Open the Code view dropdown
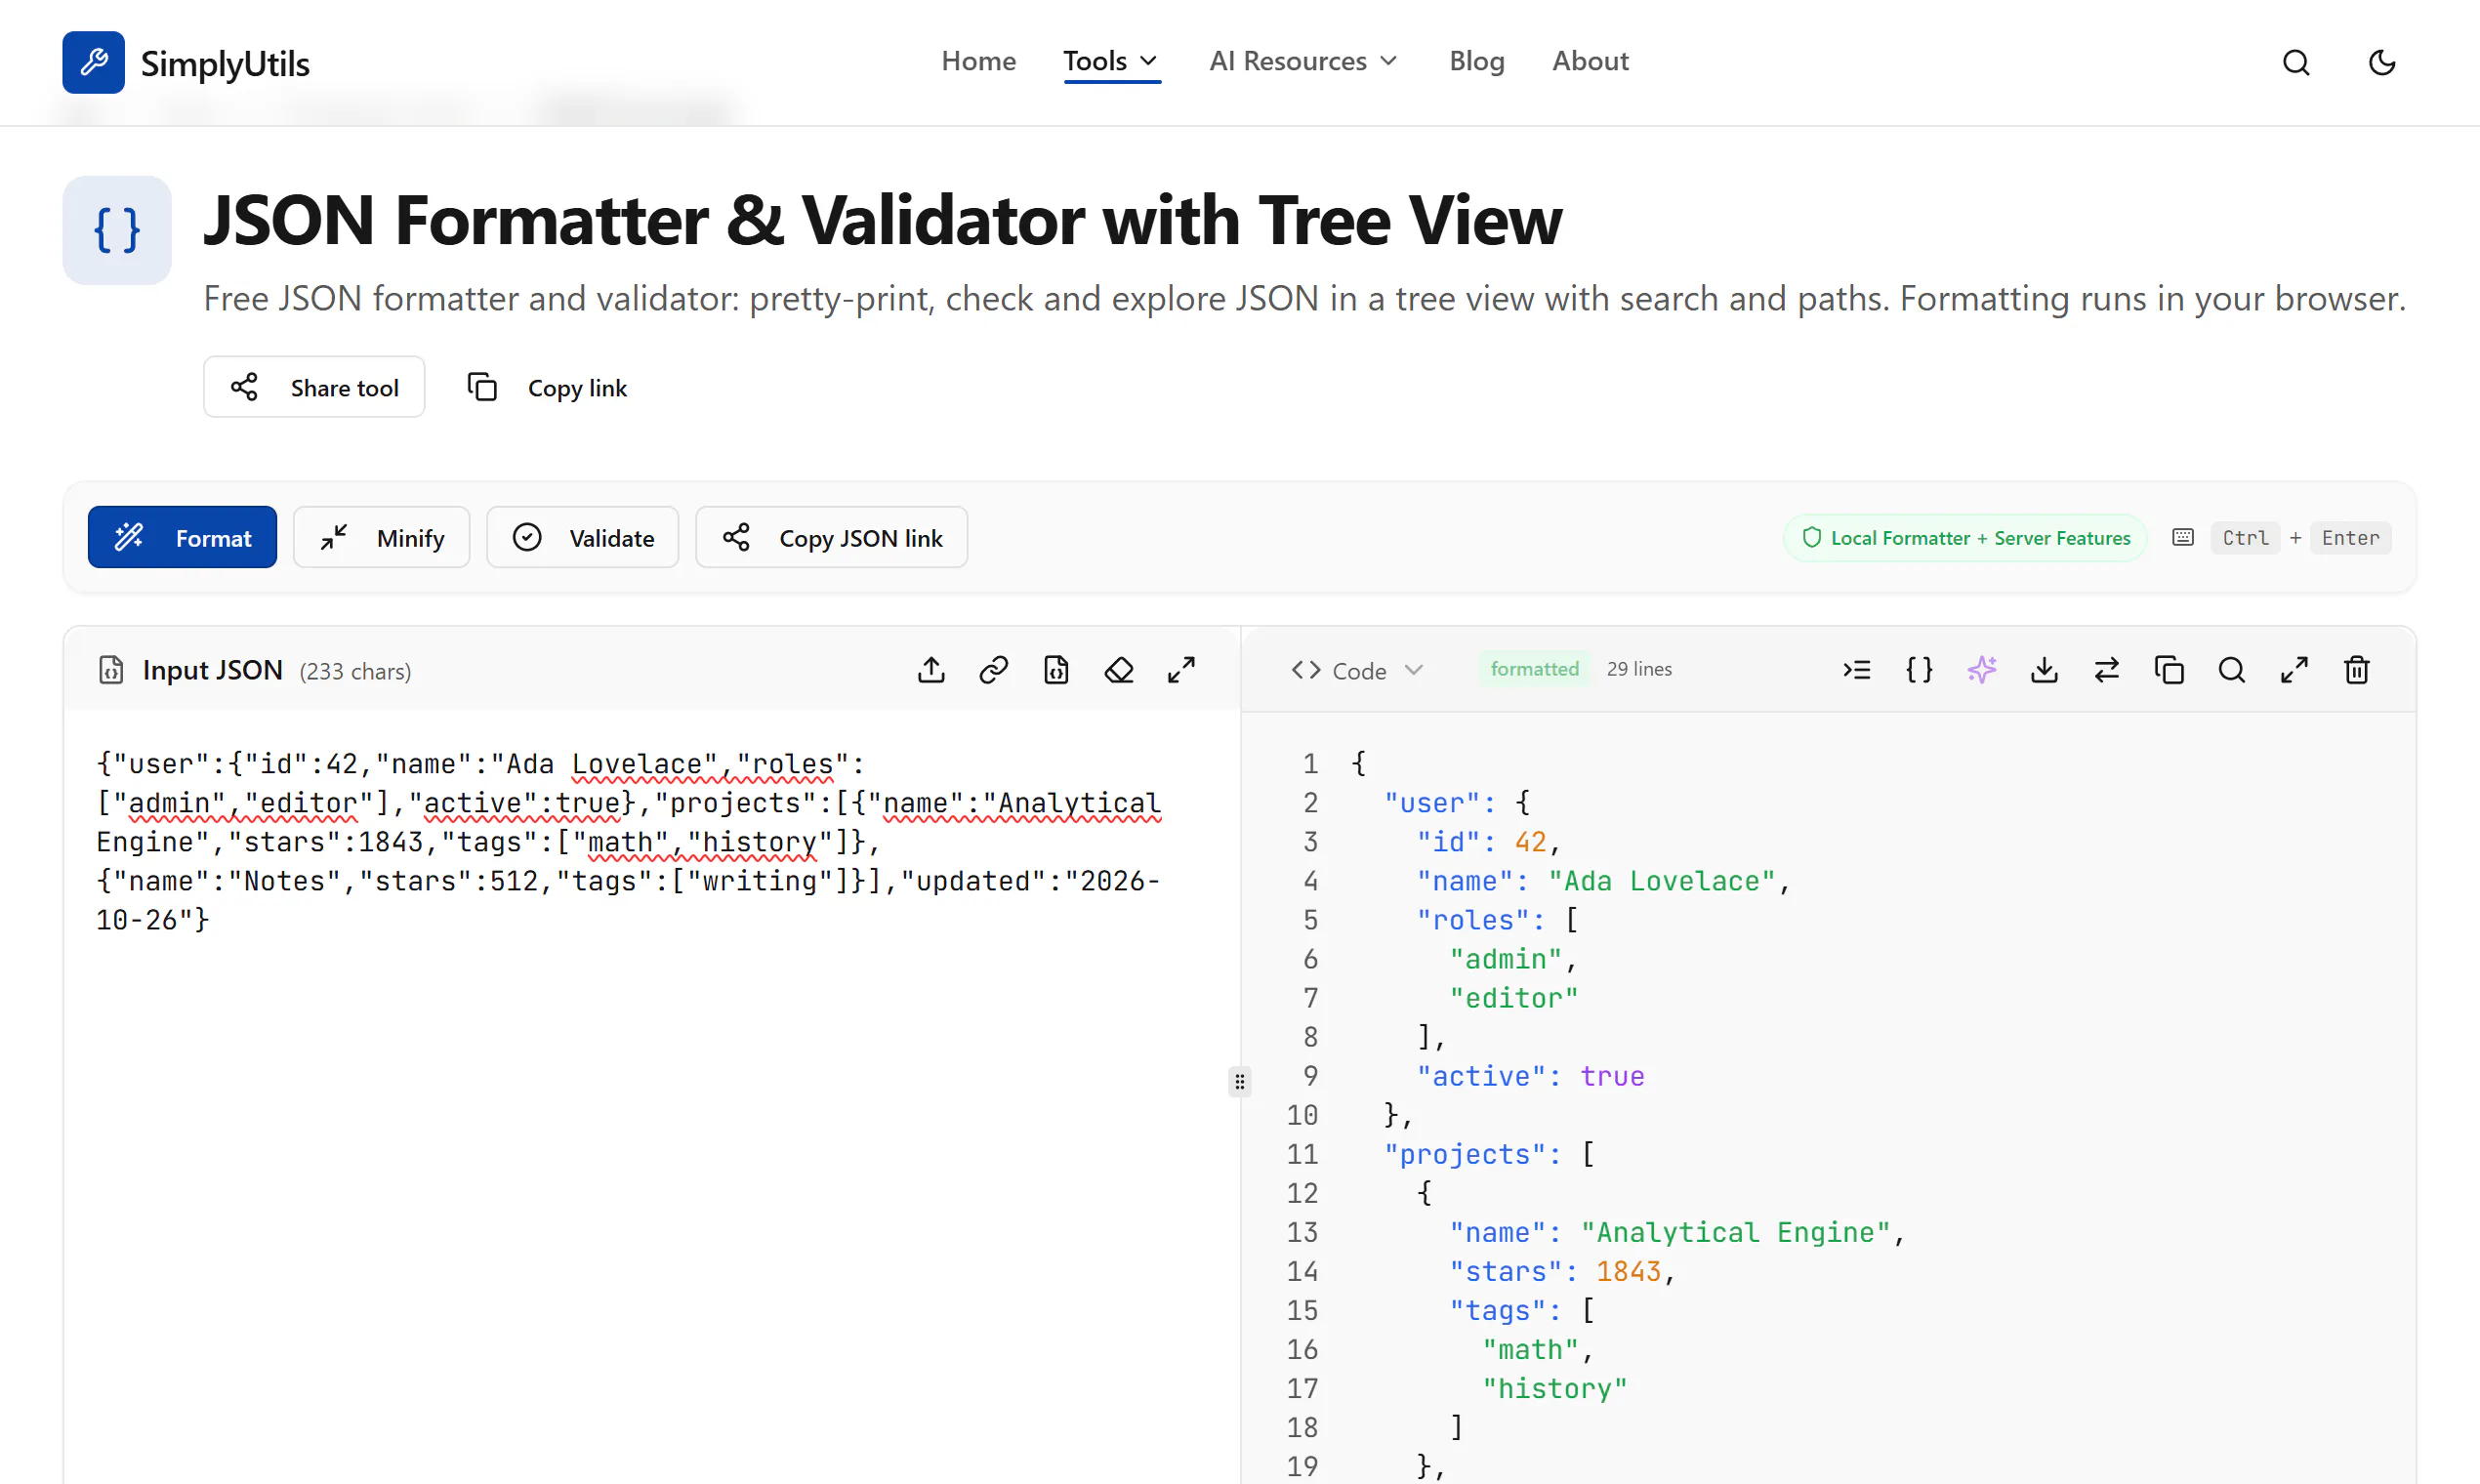The image size is (2480, 1484). tap(1356, 670)
